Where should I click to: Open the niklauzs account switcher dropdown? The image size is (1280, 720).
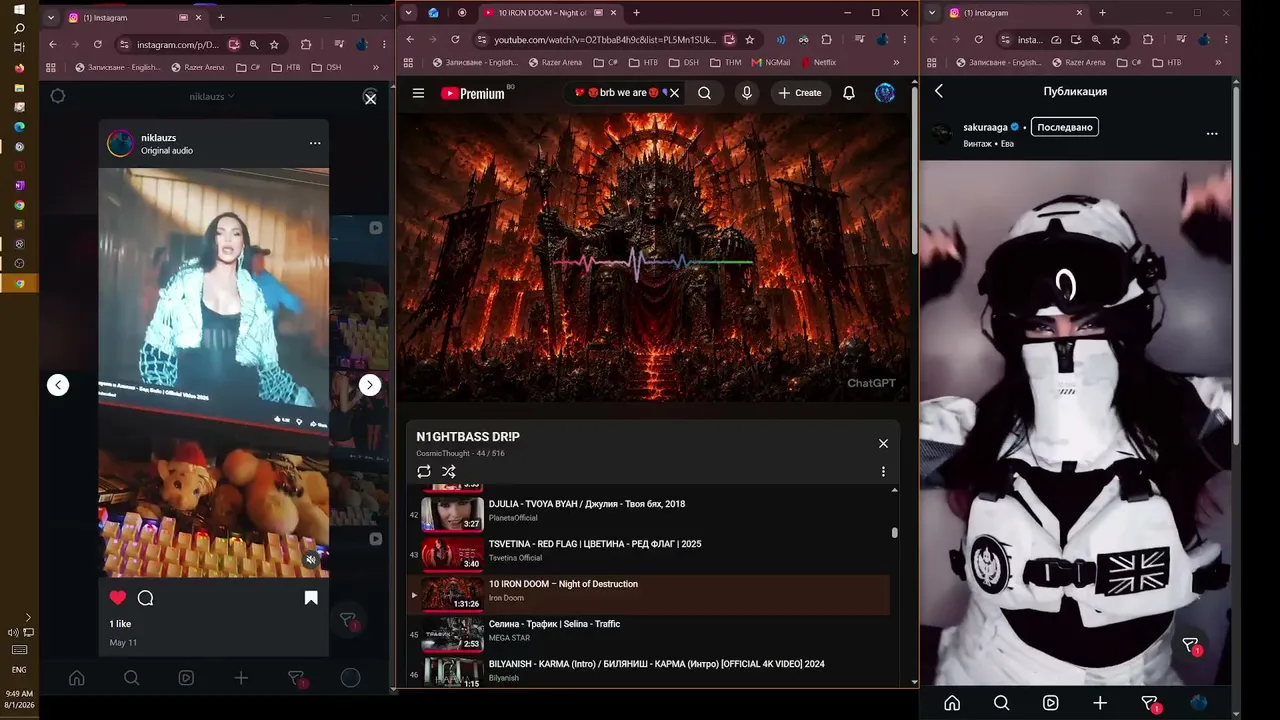click(x=212, y=97)
